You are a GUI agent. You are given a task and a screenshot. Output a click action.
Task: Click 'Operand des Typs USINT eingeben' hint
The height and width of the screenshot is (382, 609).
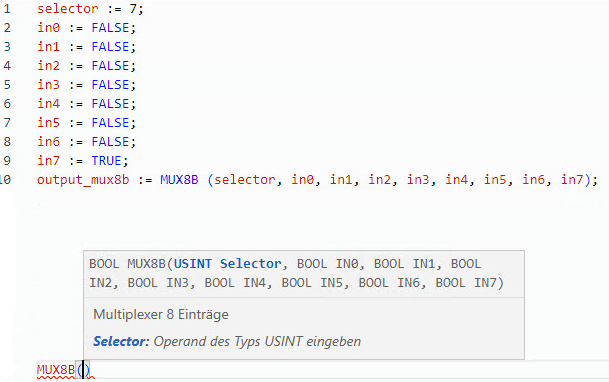point(257,342)
